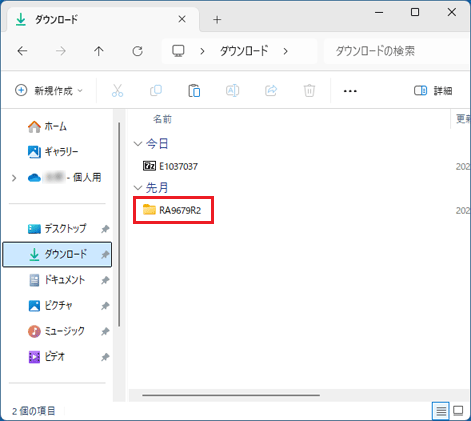Click the pin icon next to ピクチャ

pos(105,306)
